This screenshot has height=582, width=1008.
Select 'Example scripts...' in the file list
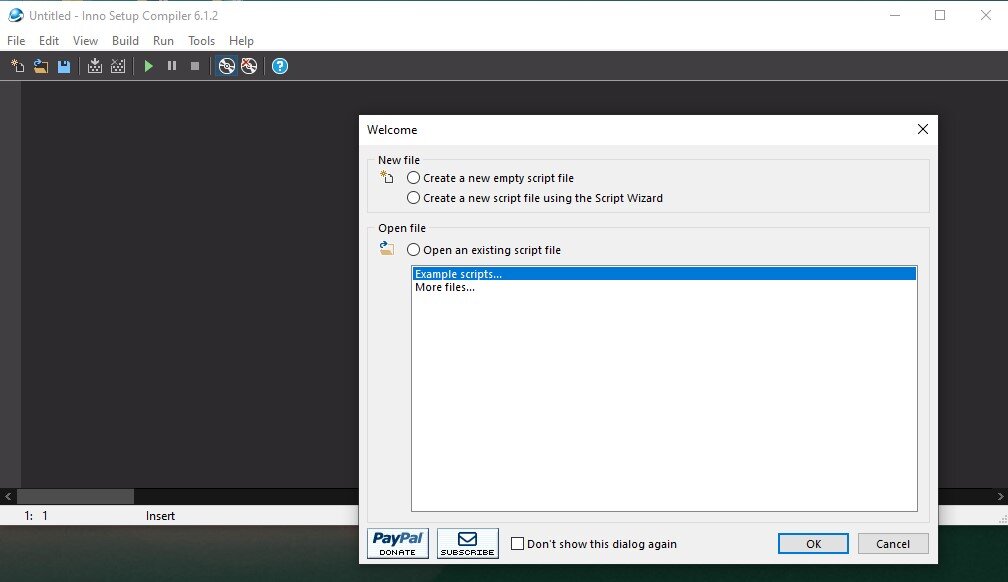(664, 274)
